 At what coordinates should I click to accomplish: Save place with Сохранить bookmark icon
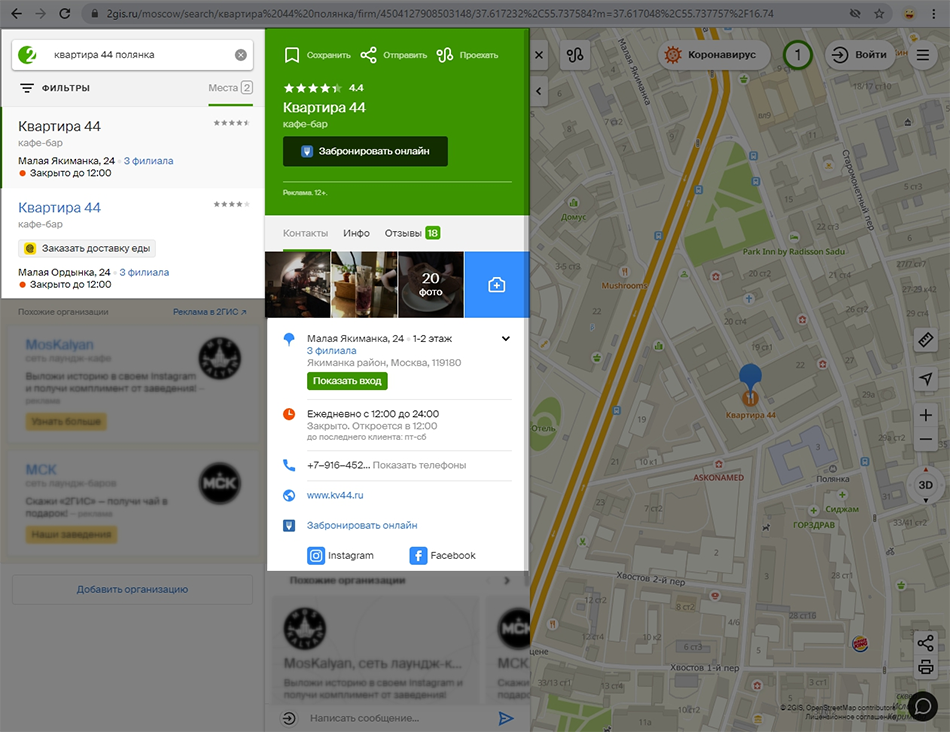tap(317, 55)
